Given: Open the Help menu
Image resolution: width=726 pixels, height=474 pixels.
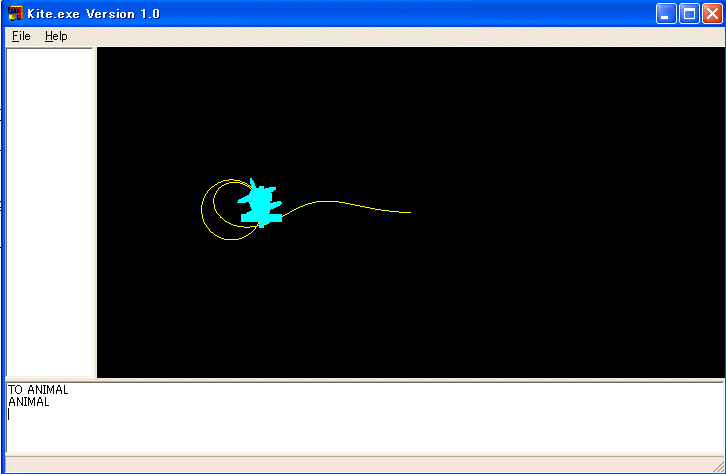Looking at the screenshot, I should 56,36.
